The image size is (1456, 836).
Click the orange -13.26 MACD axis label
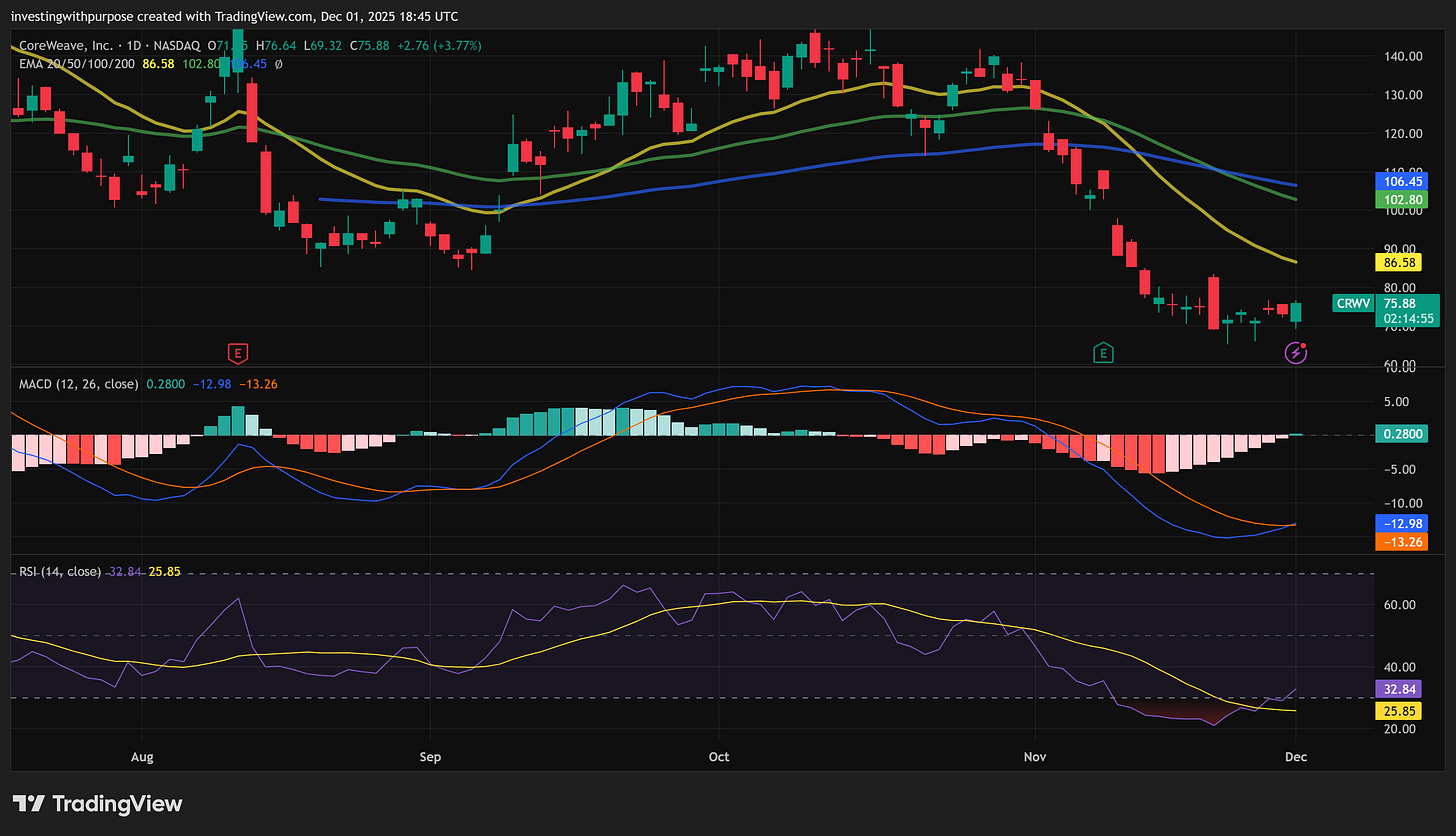point(1403,542)
